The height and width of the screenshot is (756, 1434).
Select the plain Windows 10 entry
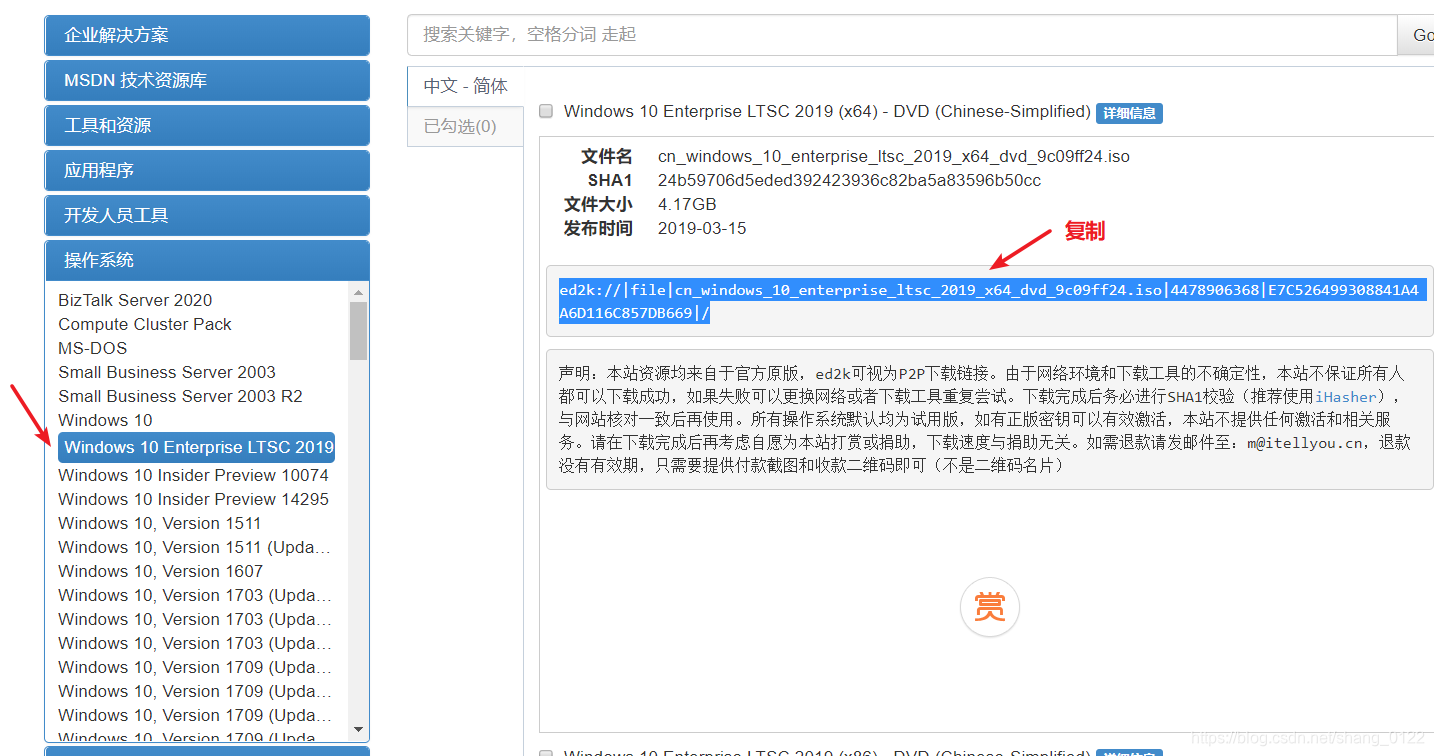(105, 420)
